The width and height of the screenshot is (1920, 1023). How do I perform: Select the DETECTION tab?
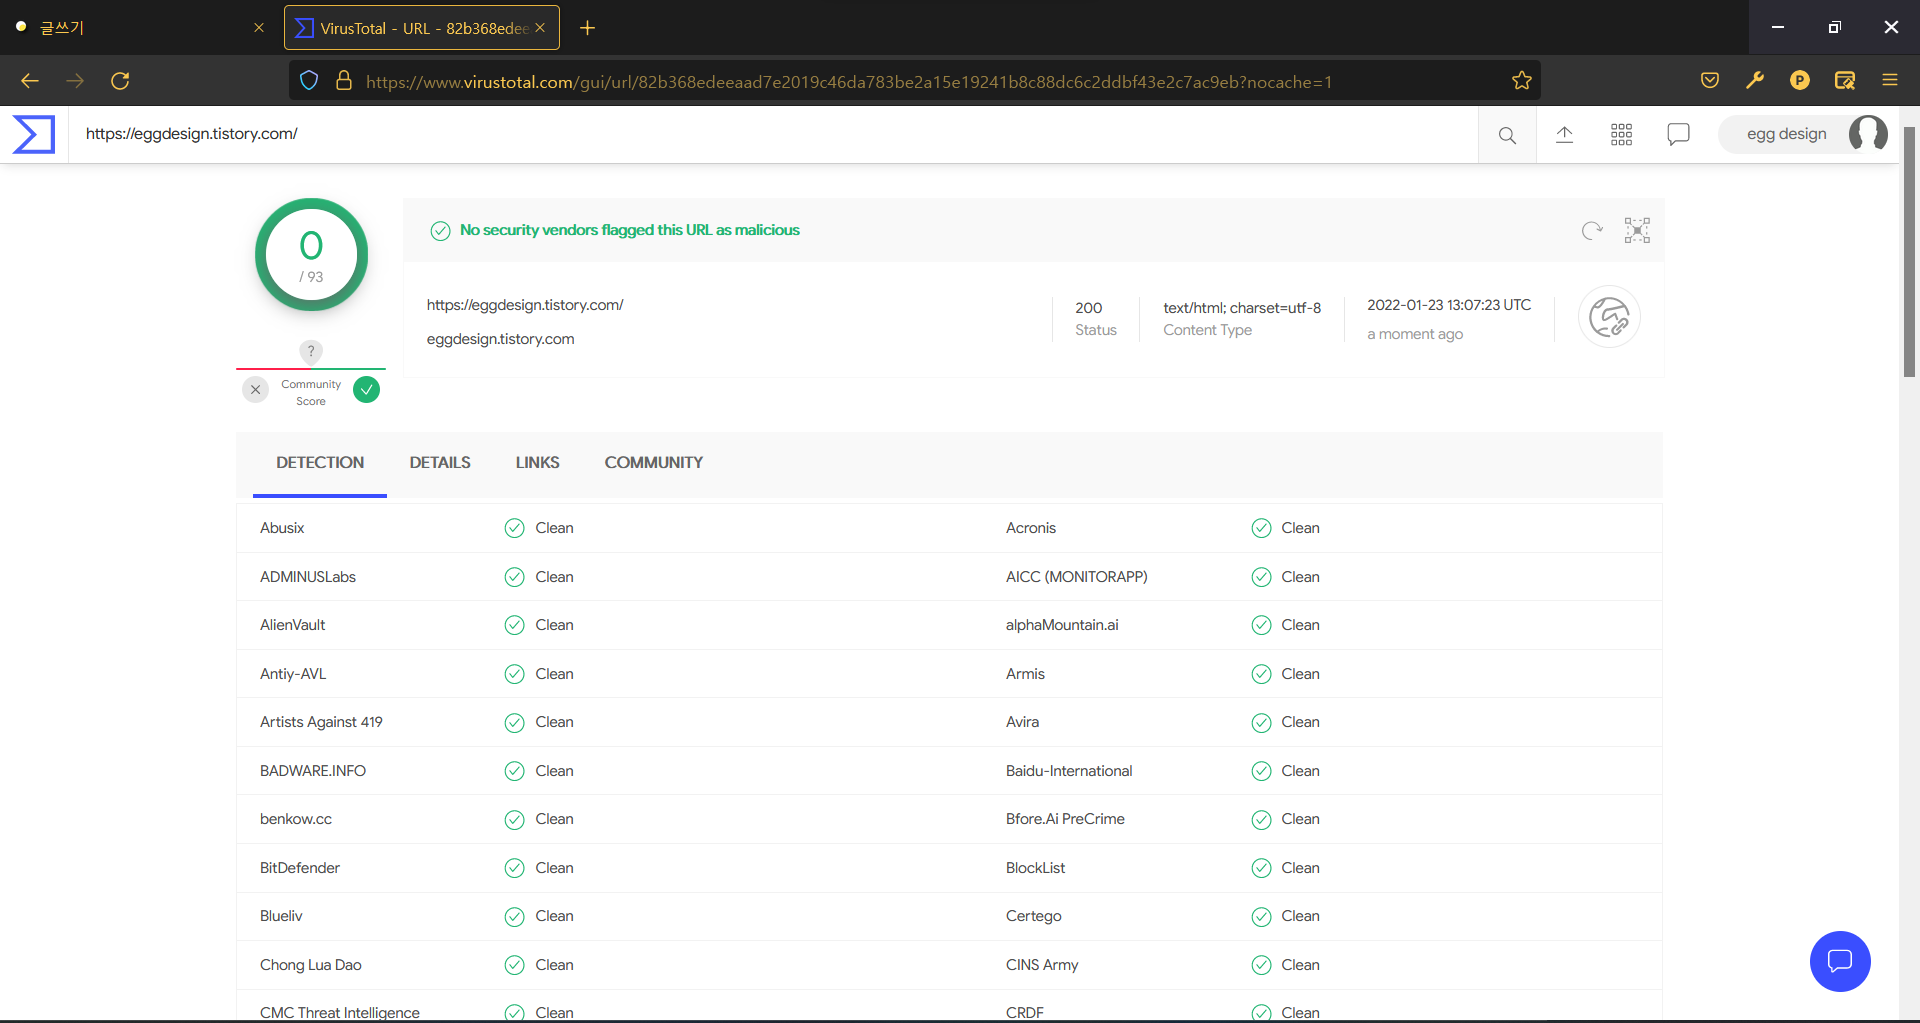(x=320, y=463)
